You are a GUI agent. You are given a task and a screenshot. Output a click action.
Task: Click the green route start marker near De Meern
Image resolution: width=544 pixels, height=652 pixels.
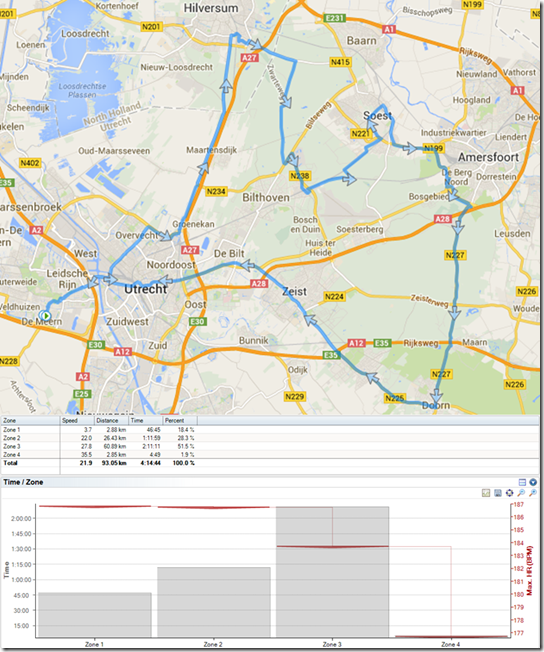click(45, 316)
